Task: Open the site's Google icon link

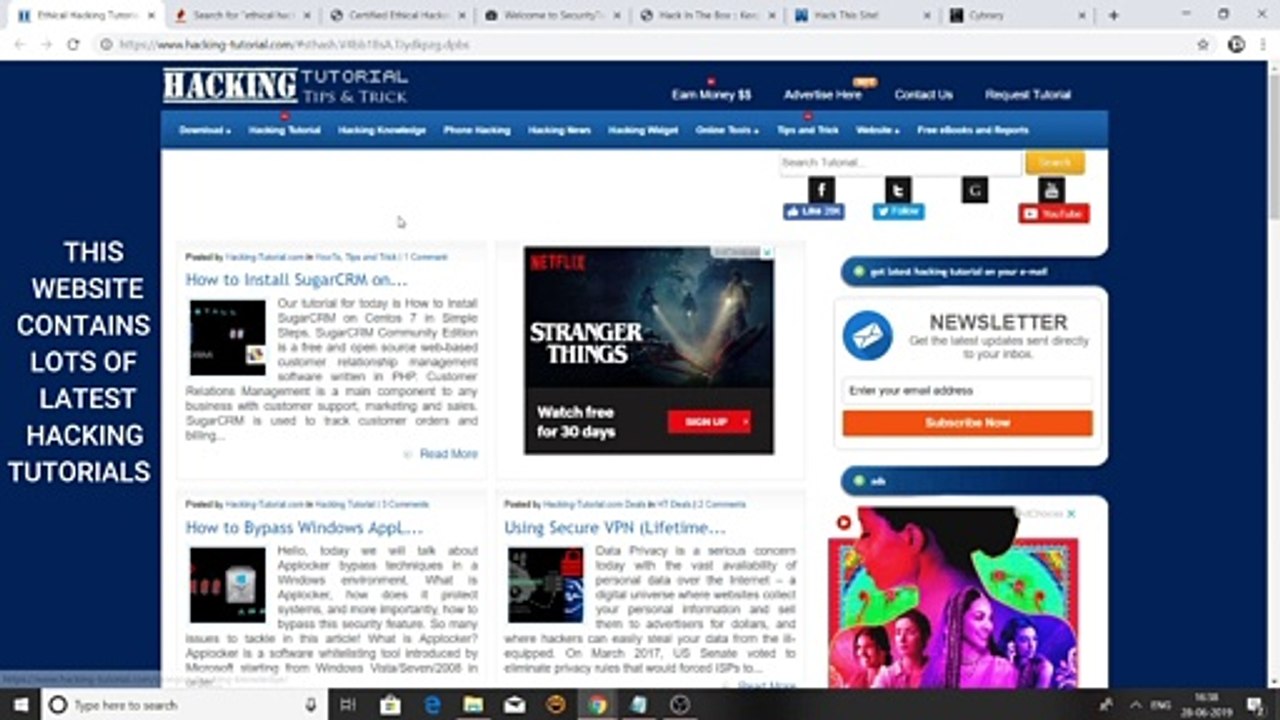Action: [x=975, y=189]
